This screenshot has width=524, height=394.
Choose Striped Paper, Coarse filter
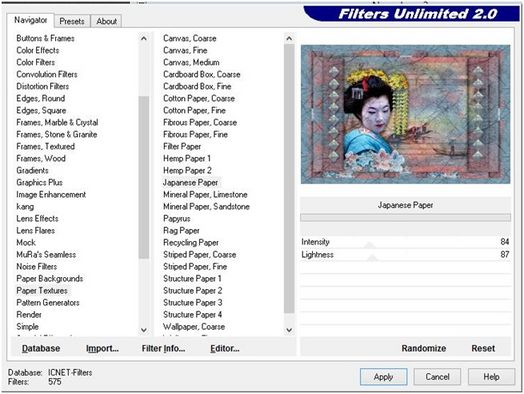(x=200, y=255)
